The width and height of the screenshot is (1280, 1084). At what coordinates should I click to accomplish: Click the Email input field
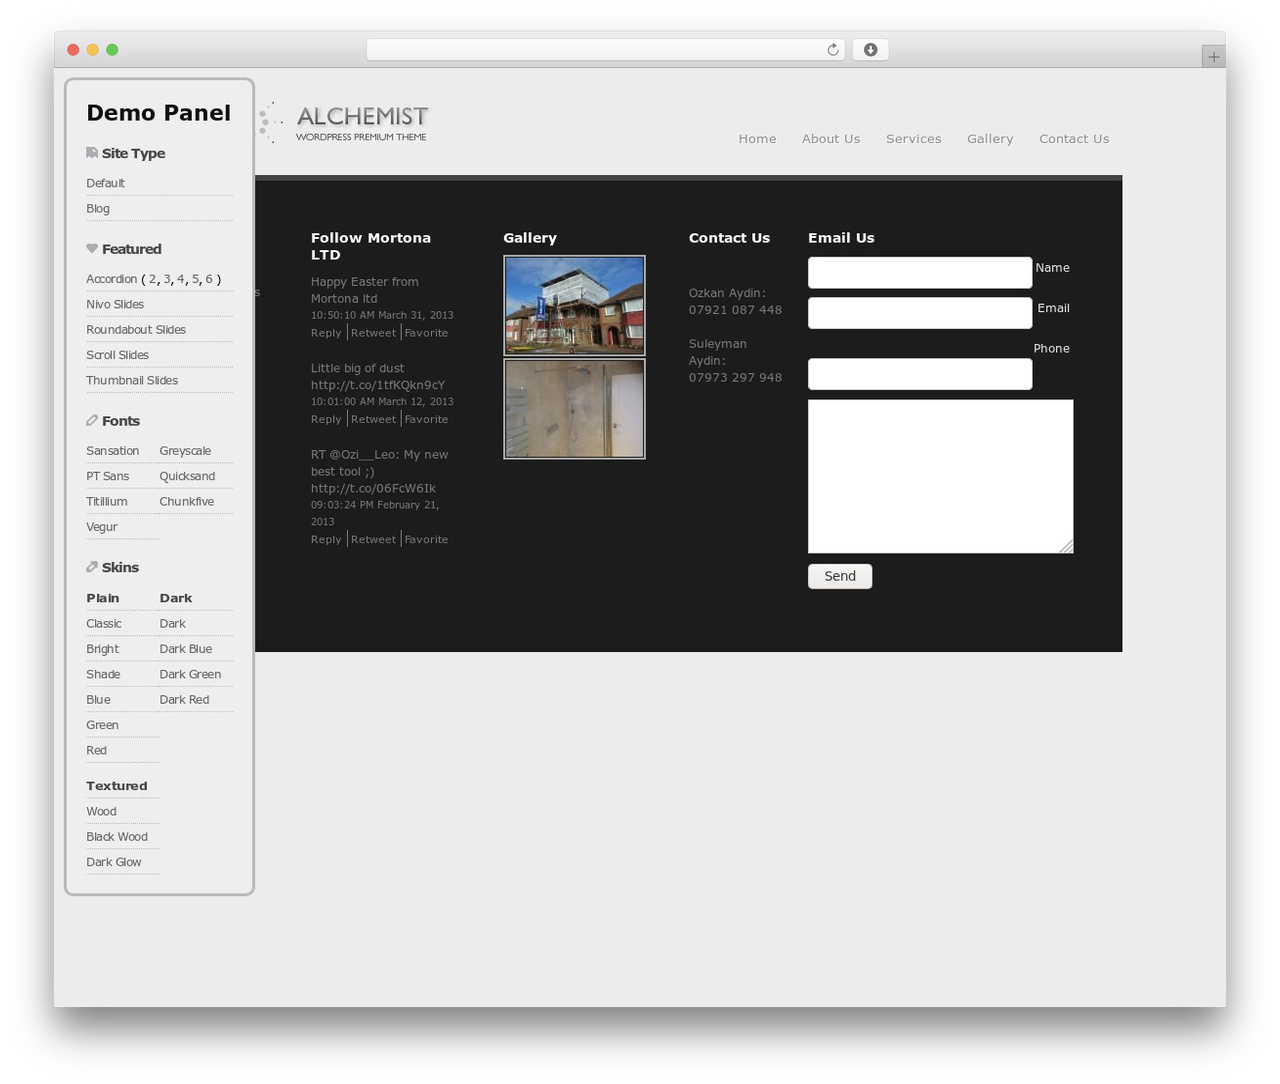click(x=920, y=313)
